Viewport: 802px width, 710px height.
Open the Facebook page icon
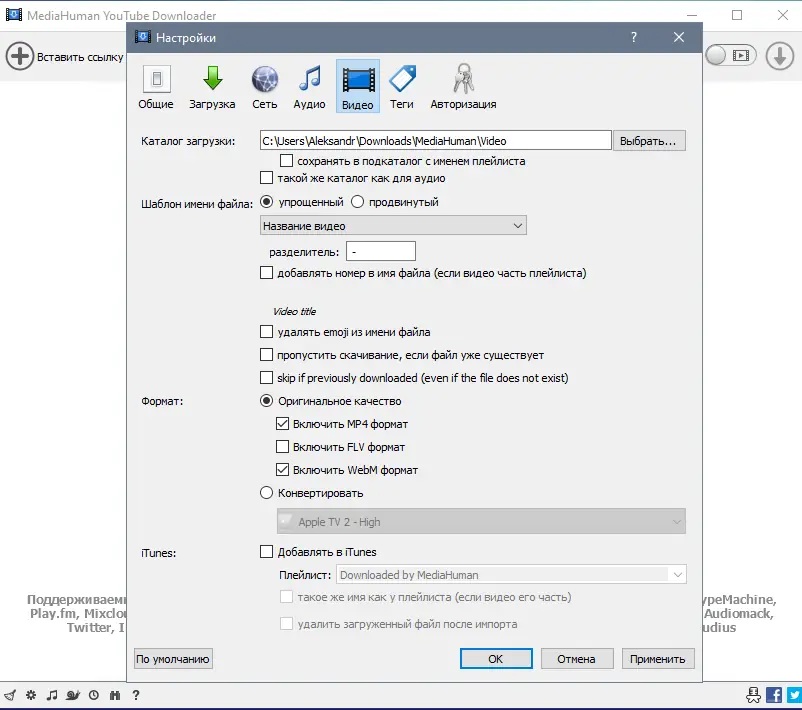[x=774, y=696]
